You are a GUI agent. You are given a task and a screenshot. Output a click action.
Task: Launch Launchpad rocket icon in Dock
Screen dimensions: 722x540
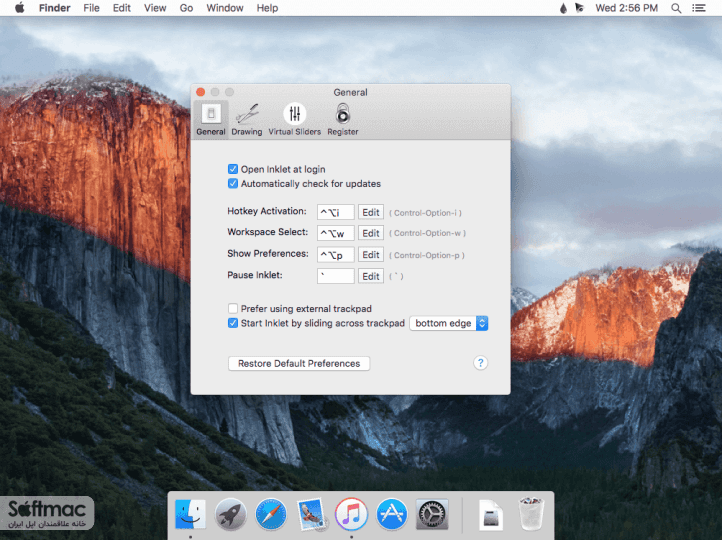point(230,514)
